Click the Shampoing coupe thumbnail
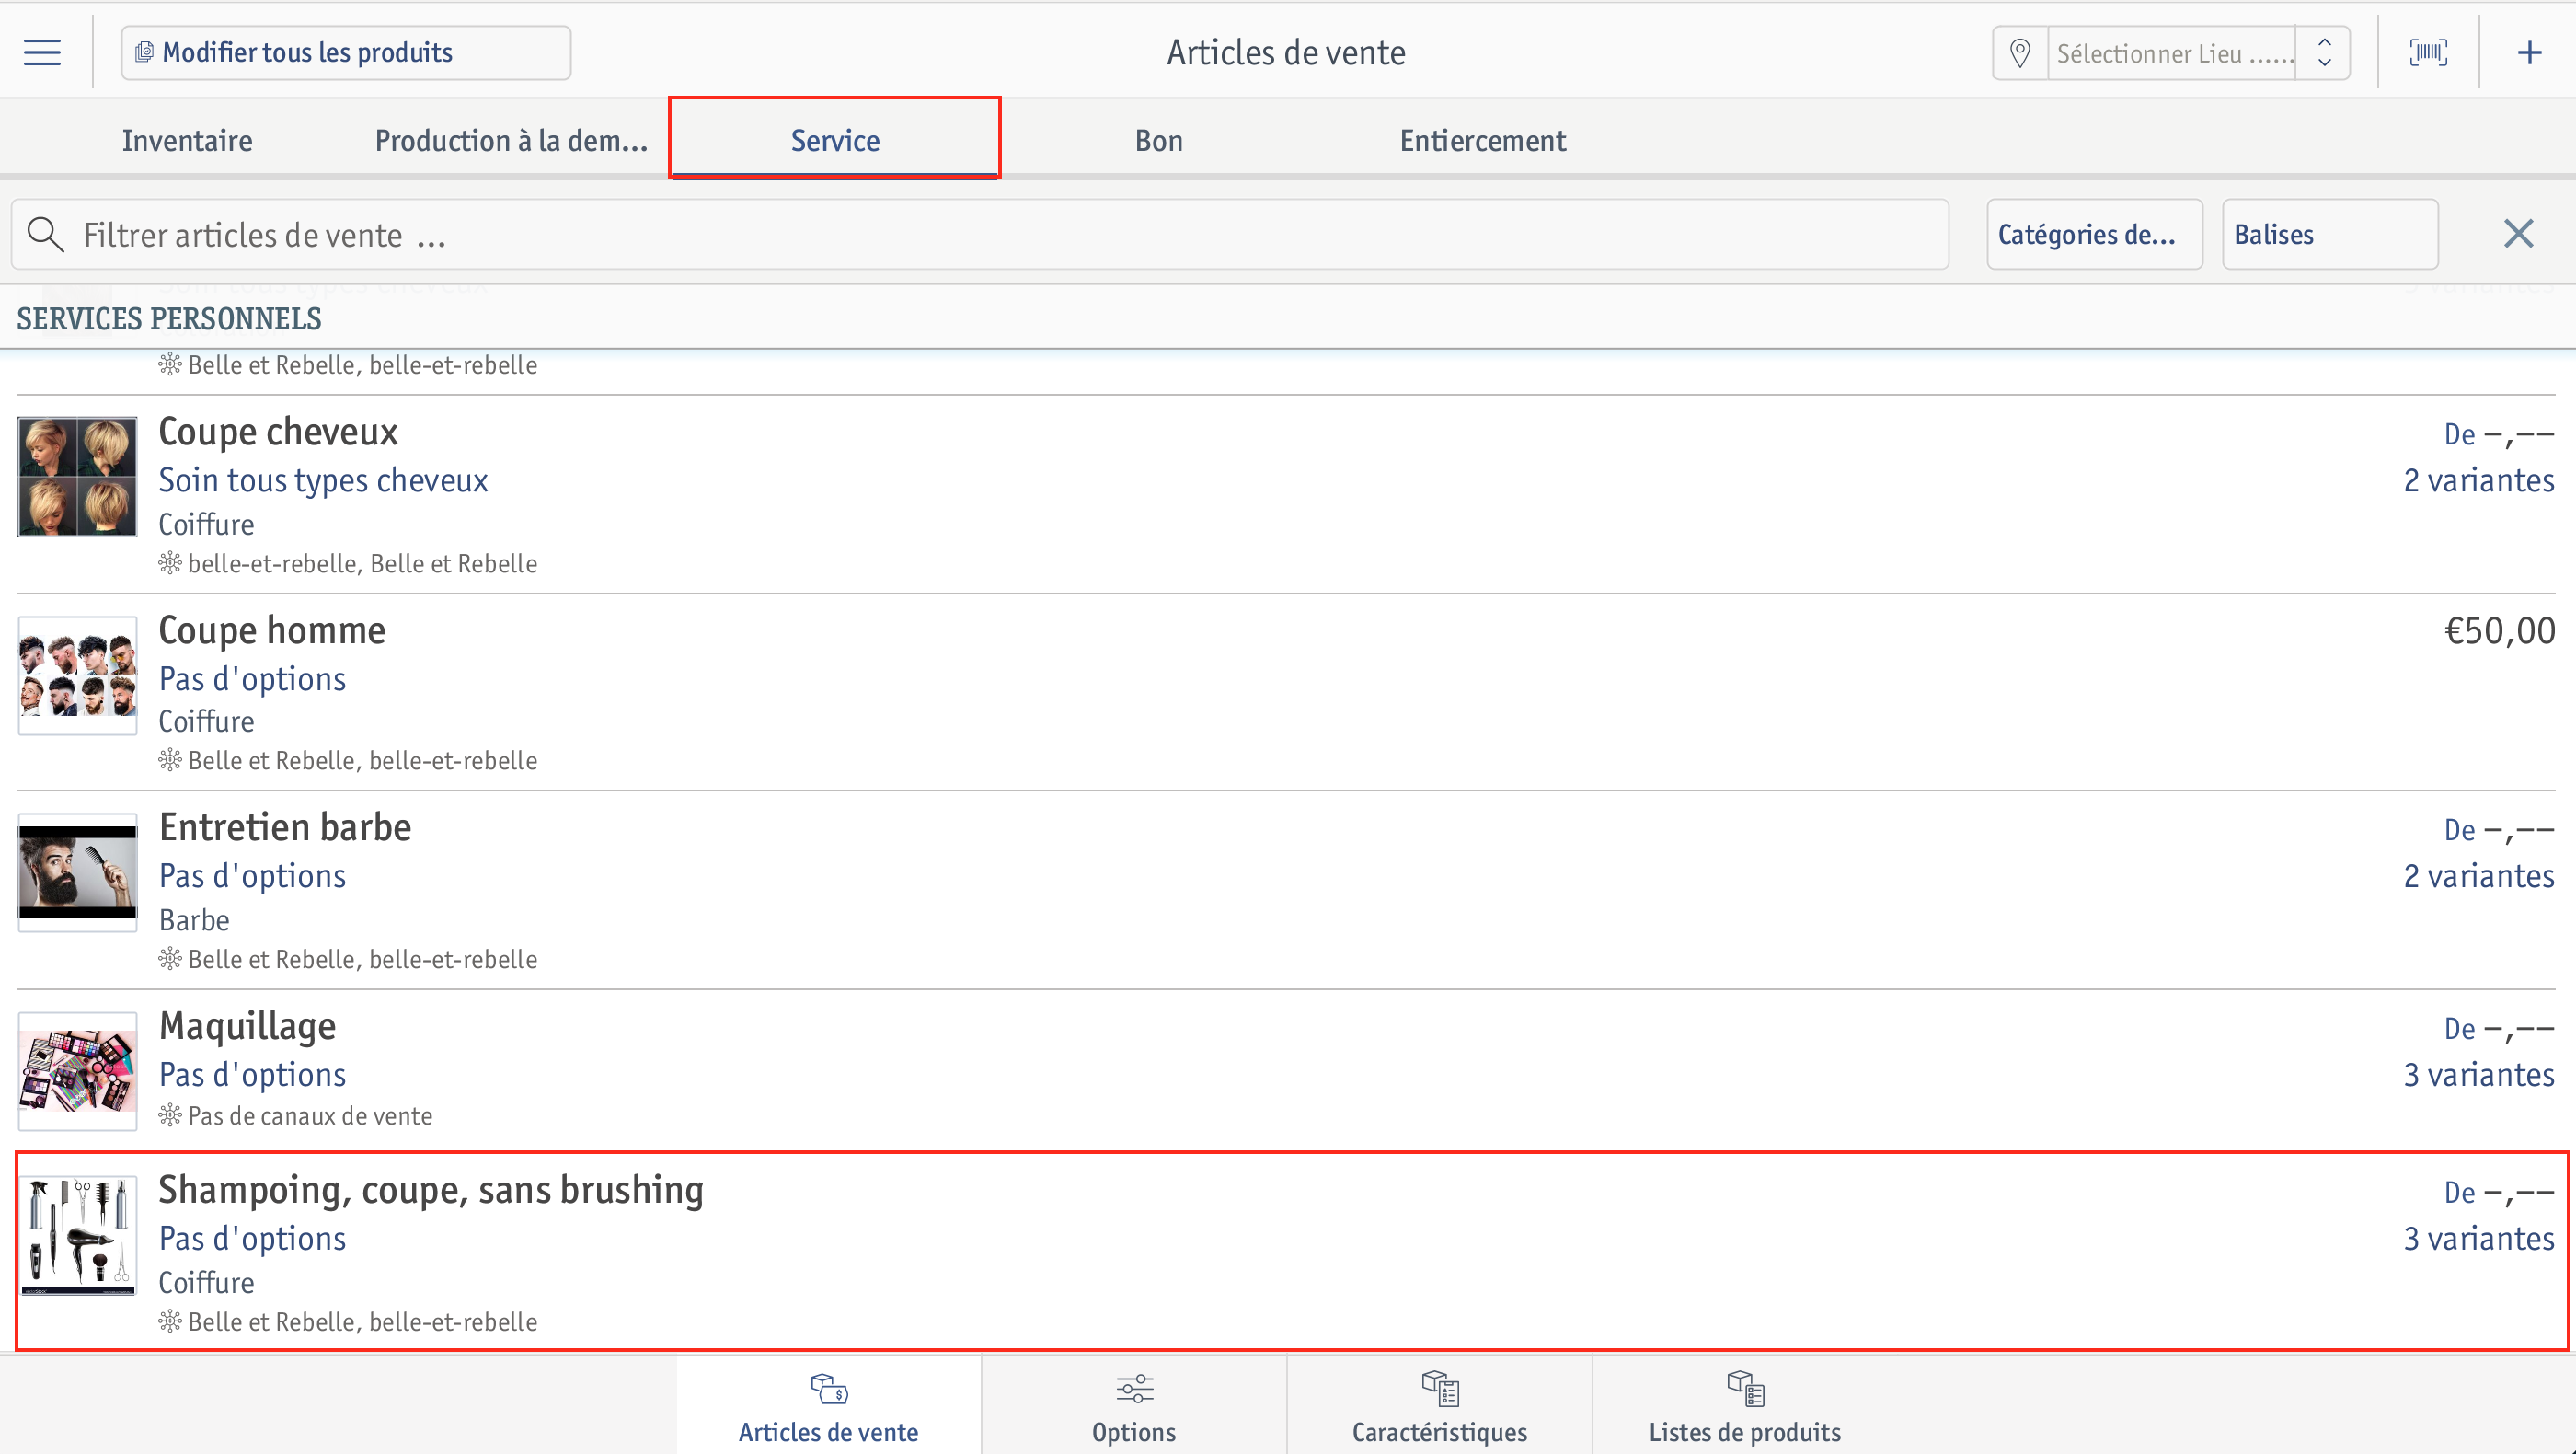The width and height of the screenshot is (2576, 1454). point(77,1235)
